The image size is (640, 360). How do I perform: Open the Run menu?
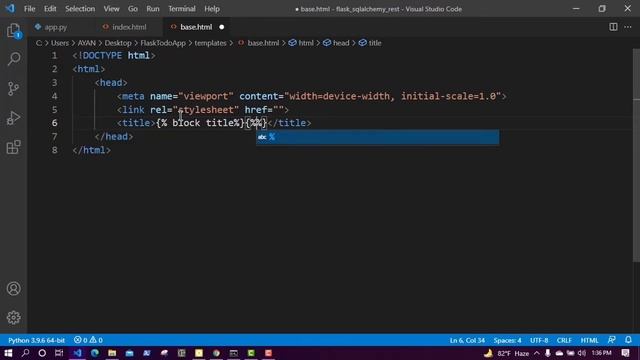tap(153, 9)
